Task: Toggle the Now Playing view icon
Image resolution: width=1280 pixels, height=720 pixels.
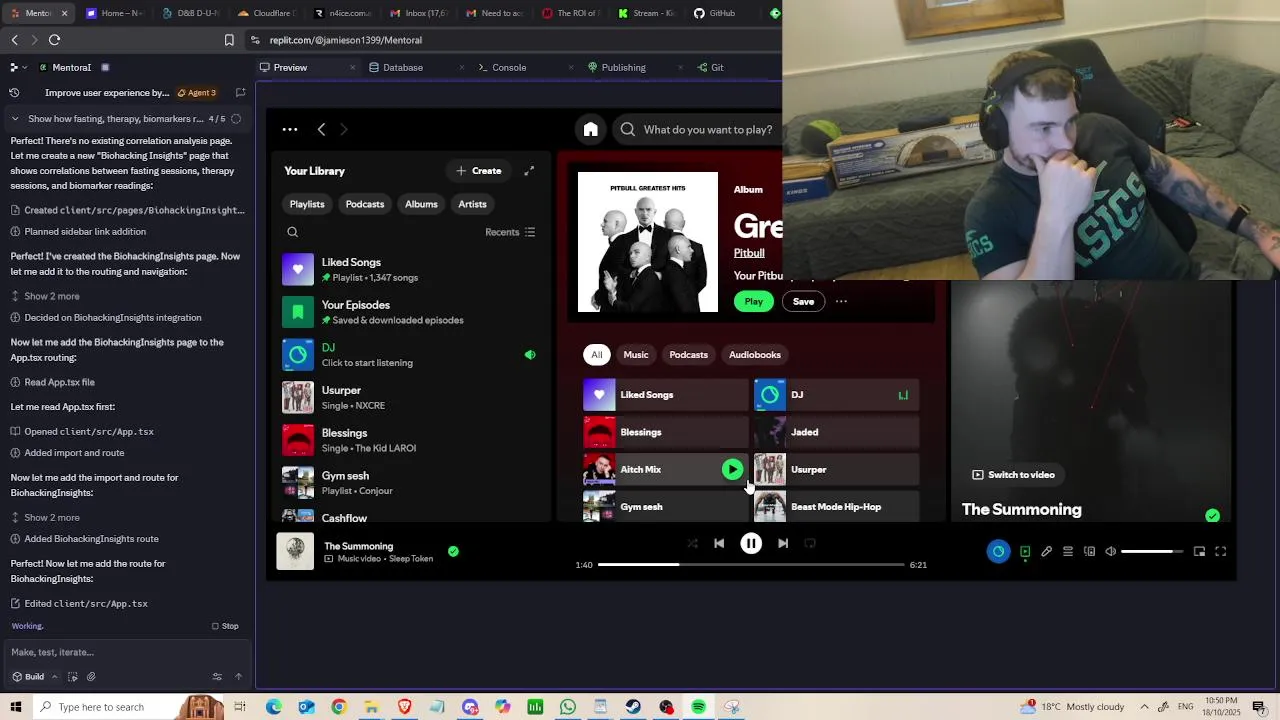Action: click(x=1025, y=551)
